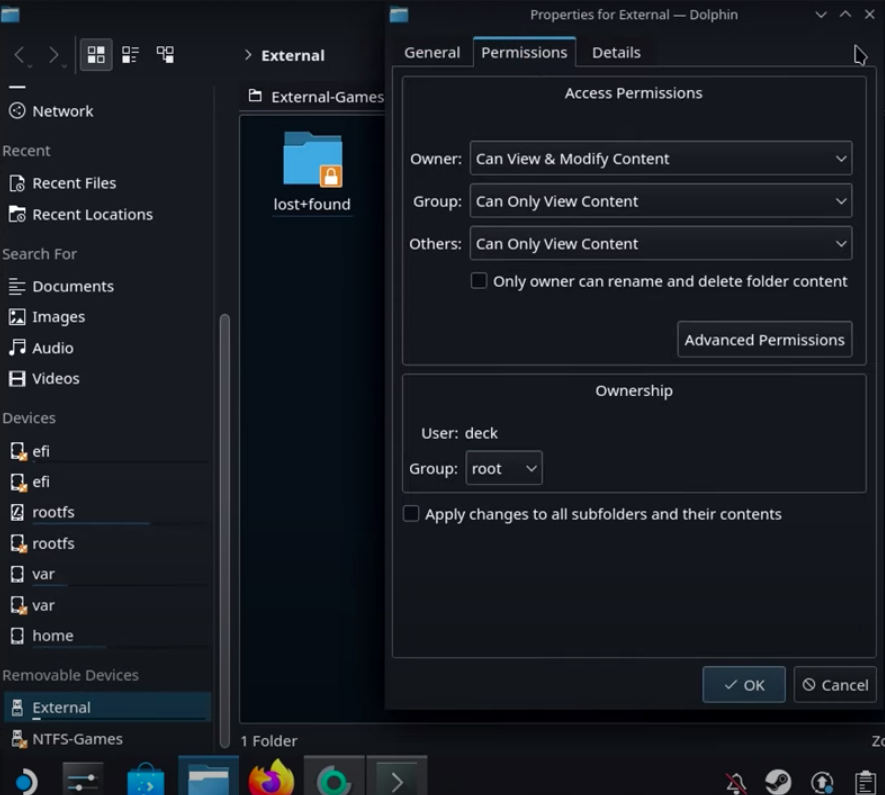Toggle Only owner can rename and delete checkbox

479,280
